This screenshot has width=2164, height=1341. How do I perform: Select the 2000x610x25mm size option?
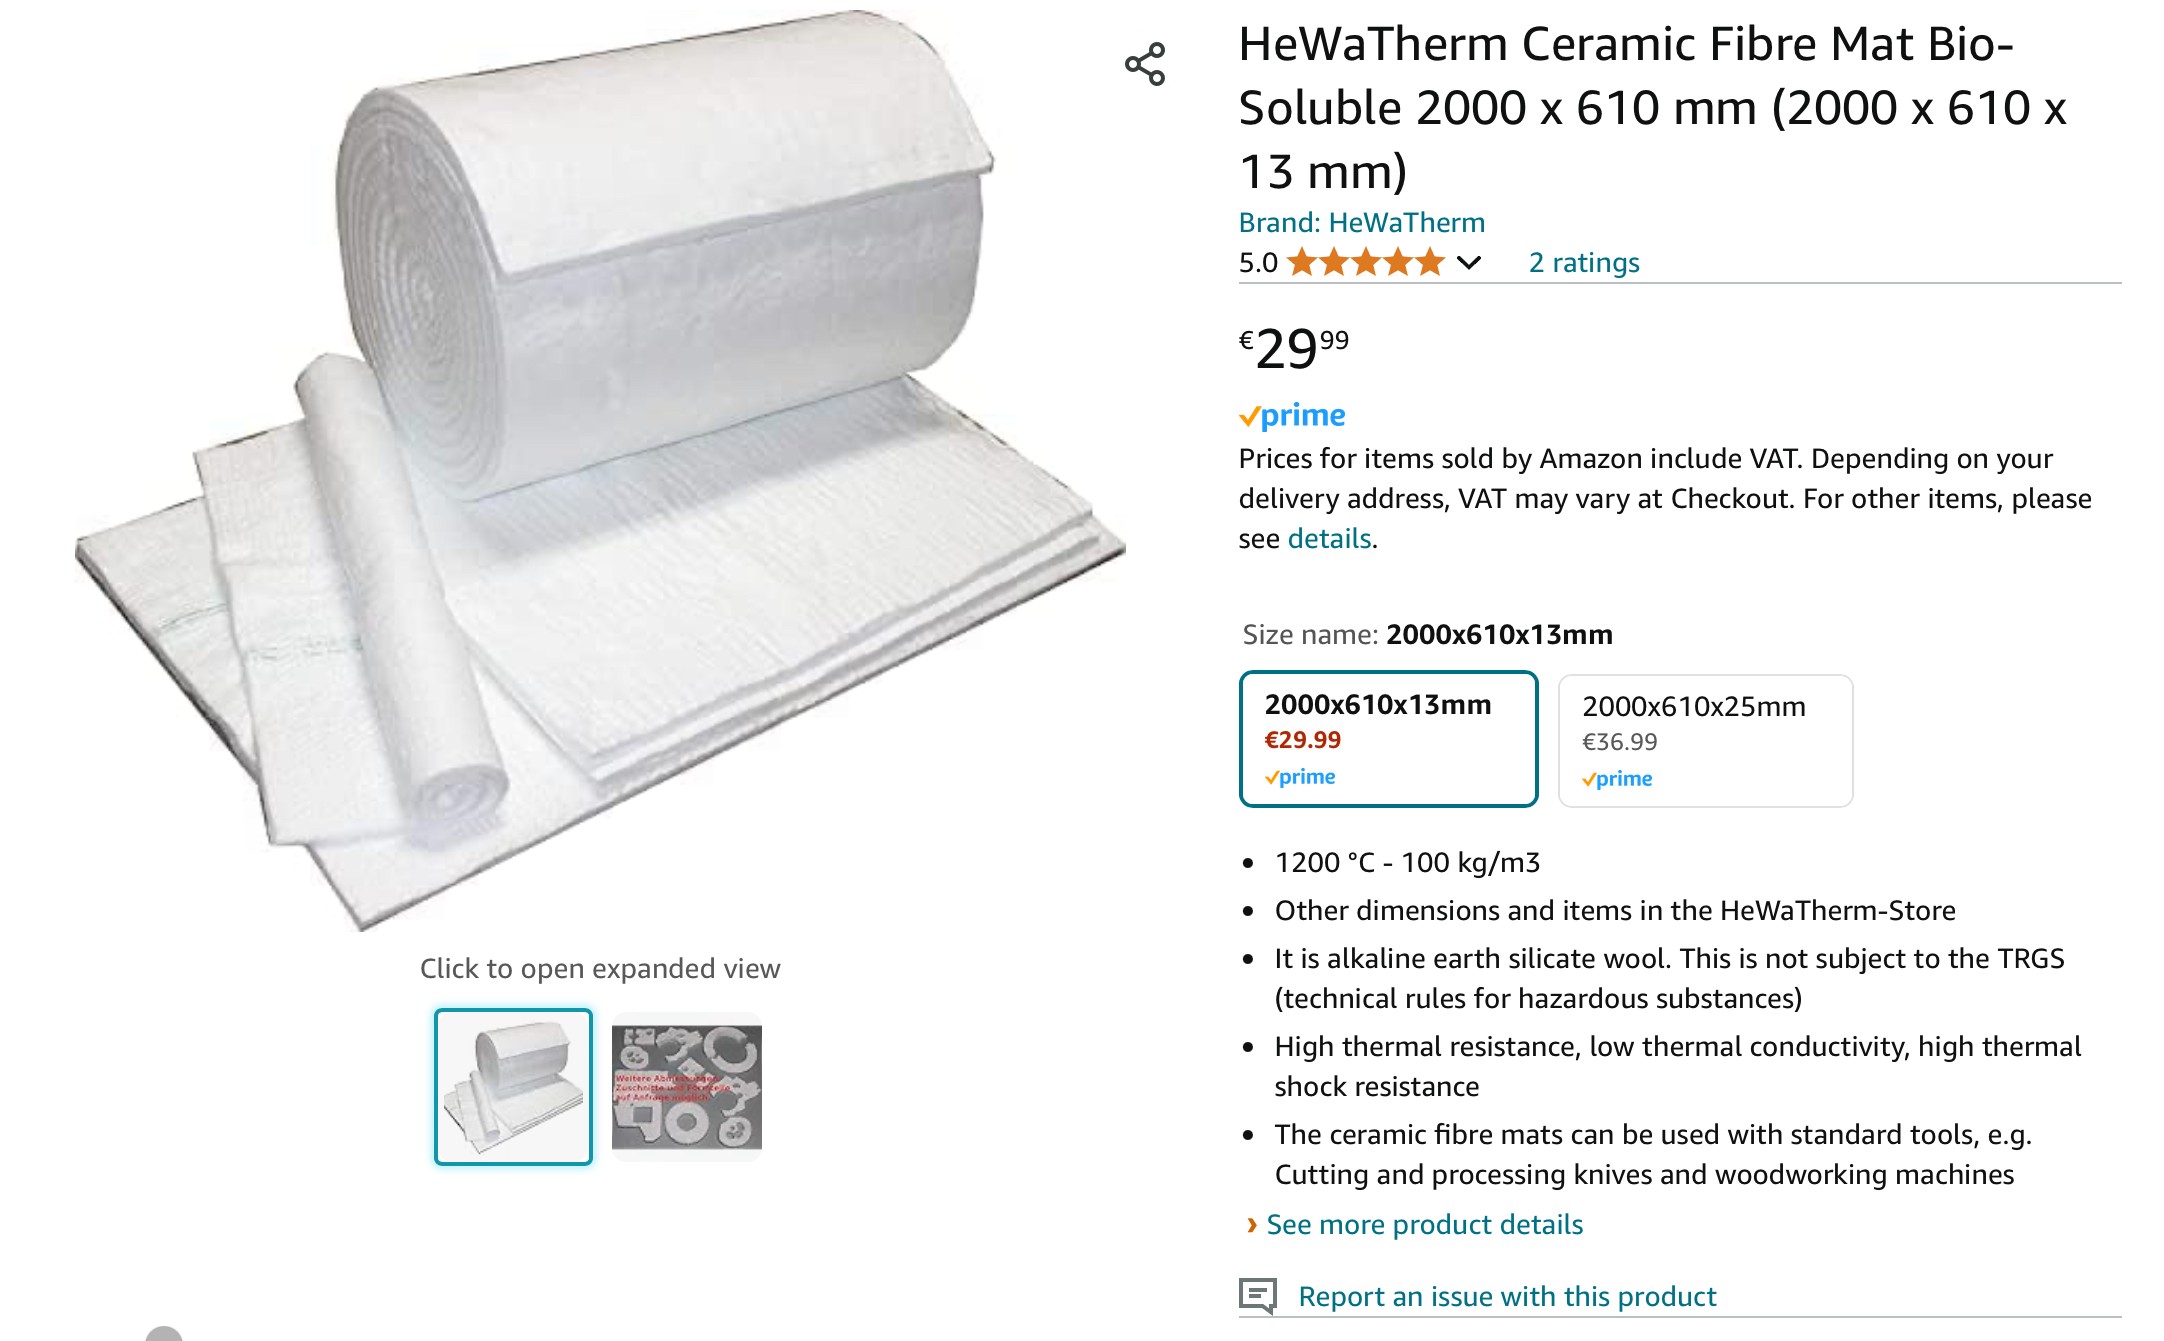pyautogui.click(x=1705, y=740)
